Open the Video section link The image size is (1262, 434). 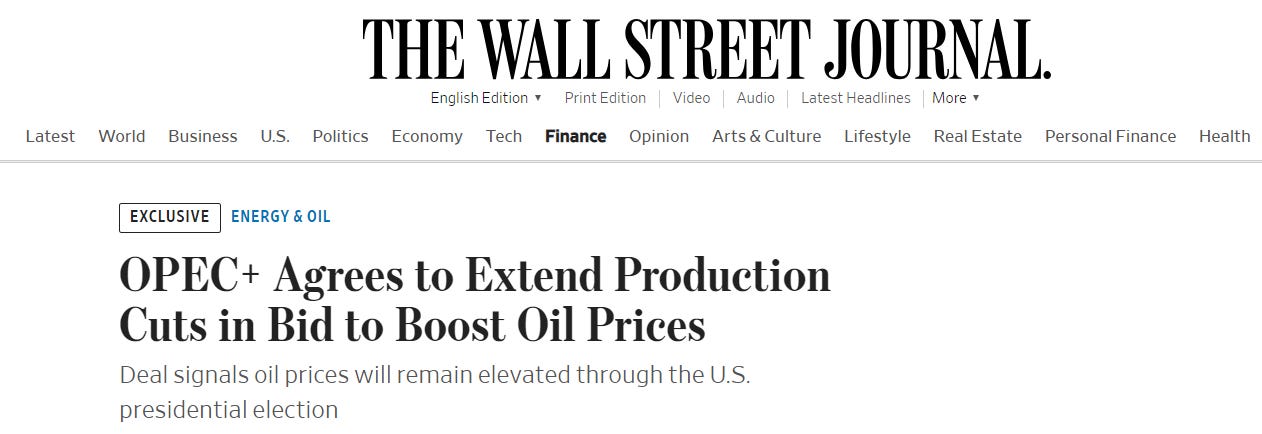(x=691, y=98)
